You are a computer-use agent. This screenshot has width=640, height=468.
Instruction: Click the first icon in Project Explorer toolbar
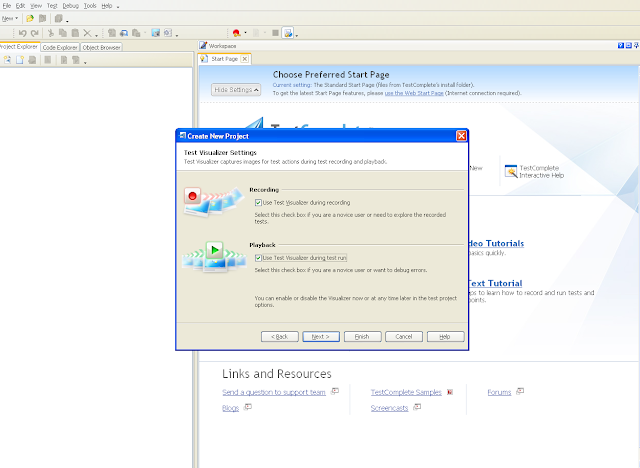[x=7, y=60]
